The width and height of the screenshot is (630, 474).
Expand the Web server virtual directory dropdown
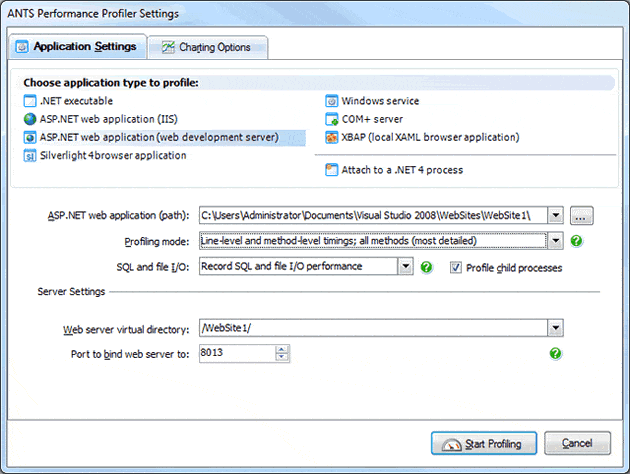[555, 328]
